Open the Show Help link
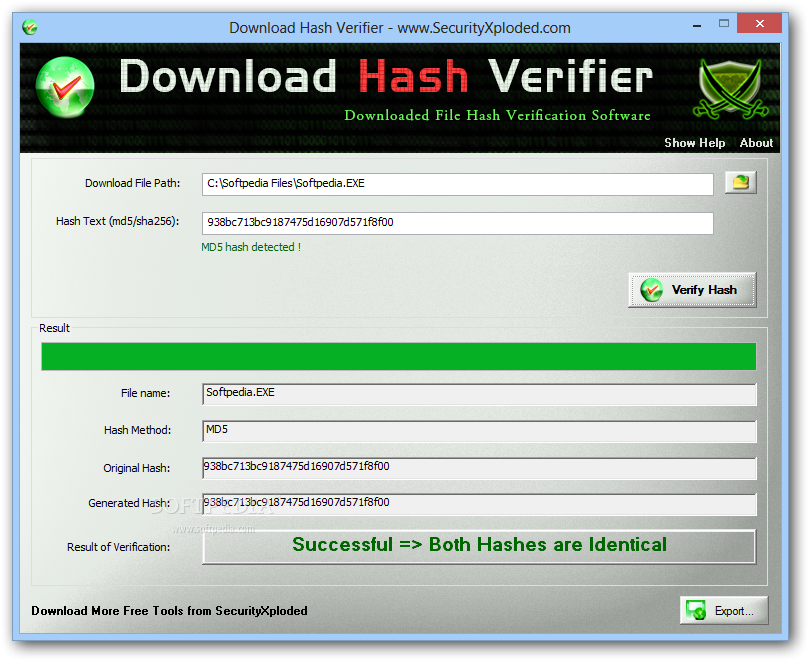This screenshot has width=809, height=661. click(694, 143)
